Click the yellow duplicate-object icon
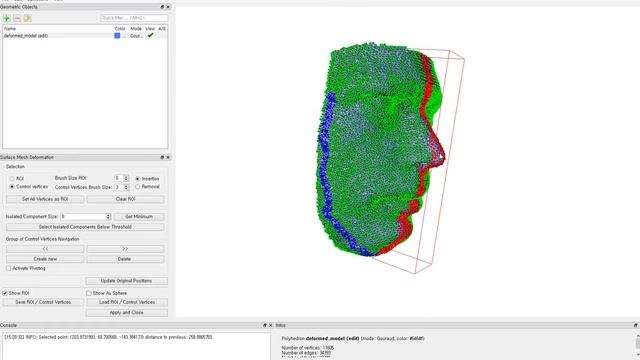This screenshot has width=640, height=360. (27, 18)
